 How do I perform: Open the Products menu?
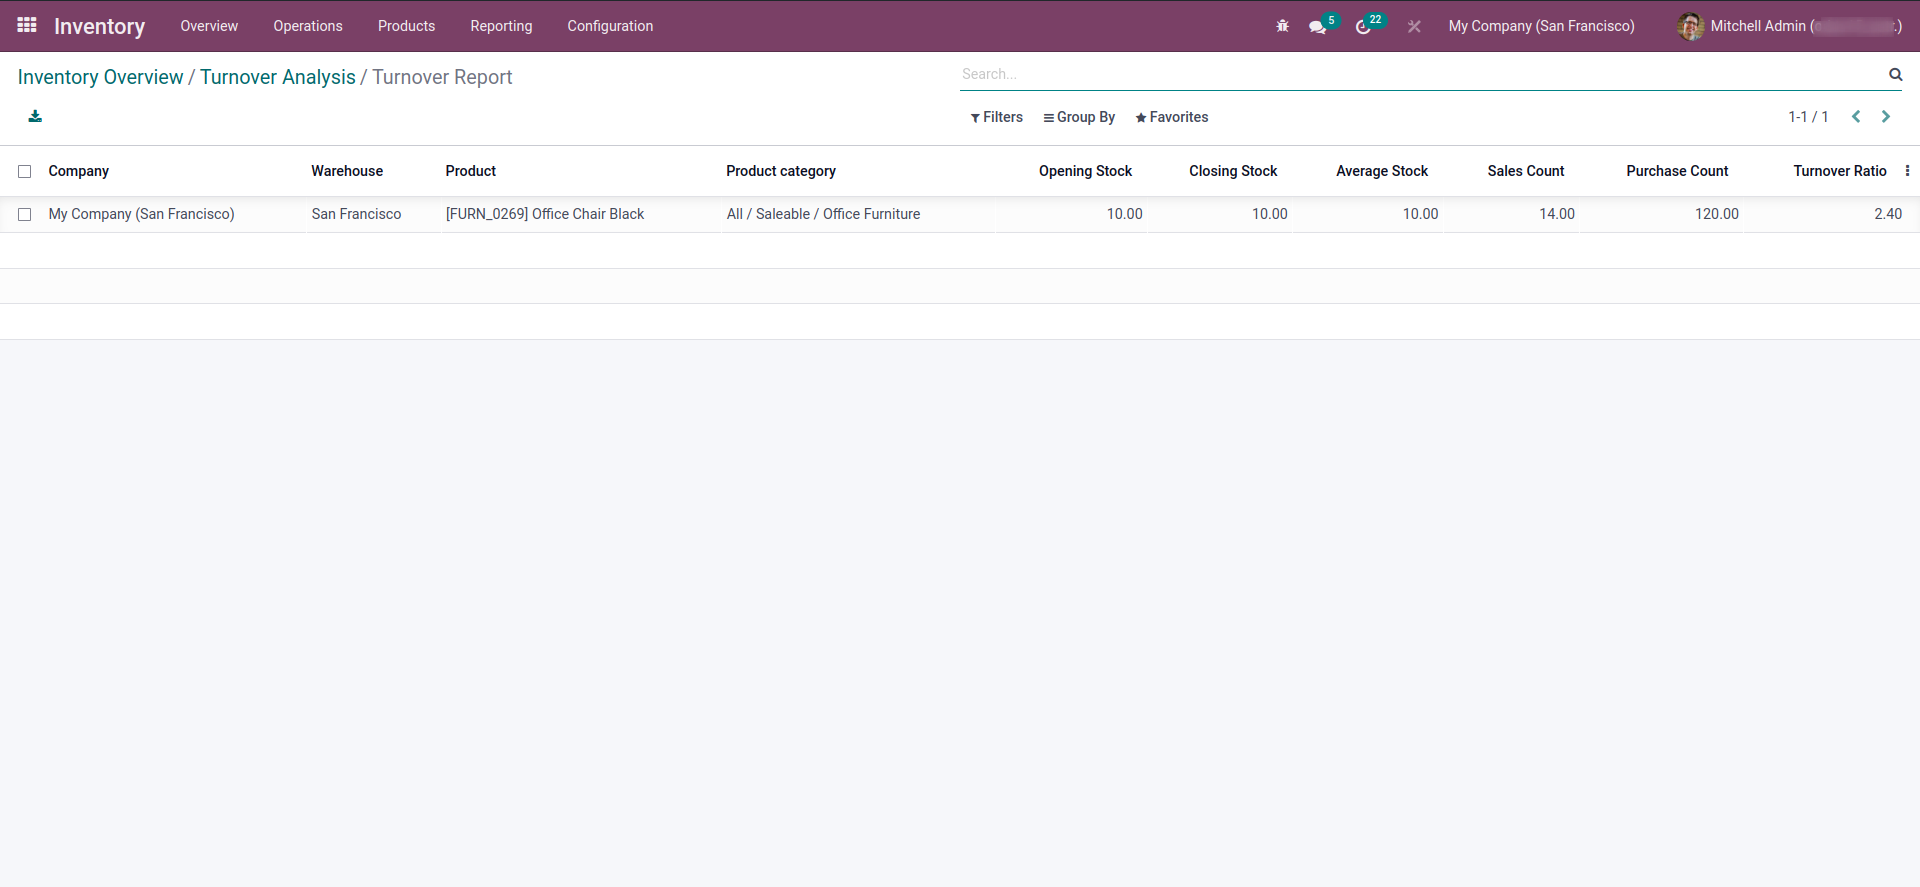coord(406,26)
